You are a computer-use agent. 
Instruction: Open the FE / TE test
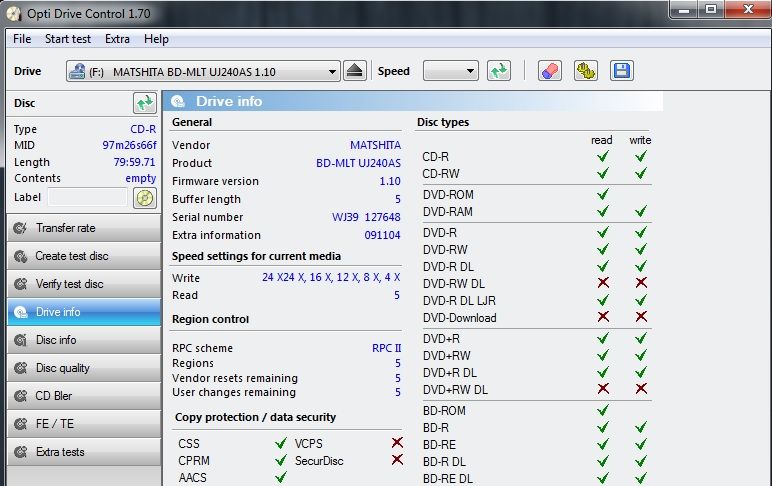(x=84, y=424)
